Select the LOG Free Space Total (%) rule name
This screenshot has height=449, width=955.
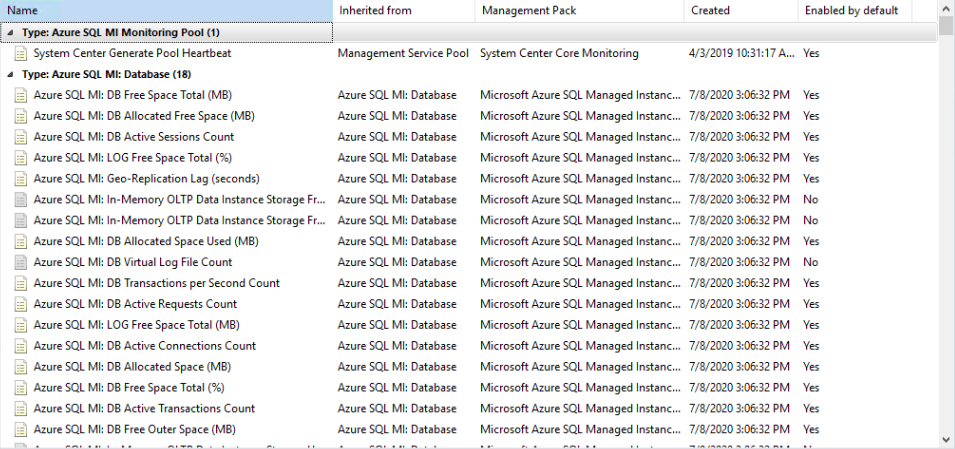coord(133,158)
